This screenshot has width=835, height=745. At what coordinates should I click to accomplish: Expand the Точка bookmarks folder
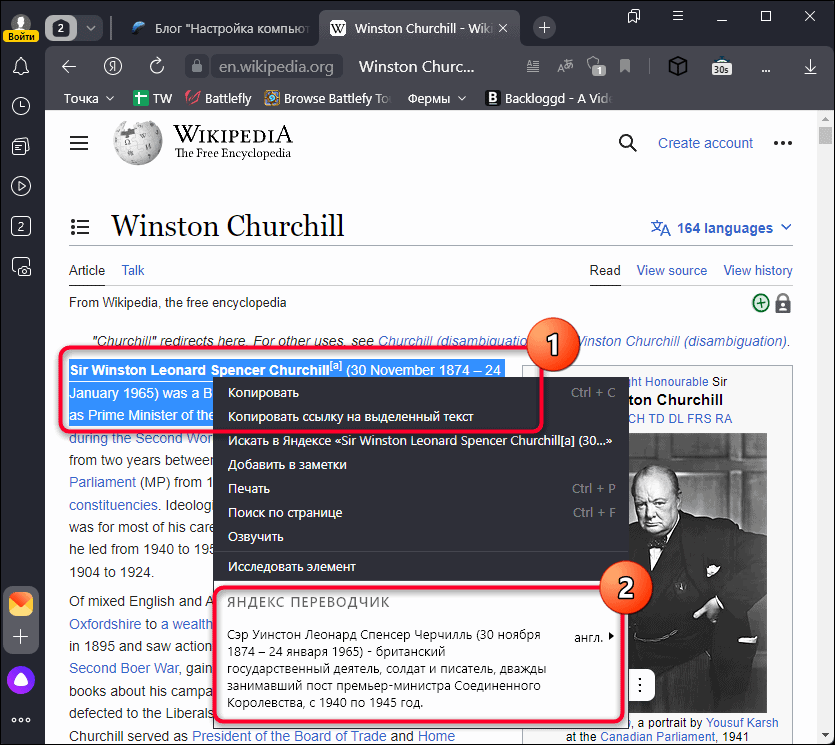tap(88, 99)
